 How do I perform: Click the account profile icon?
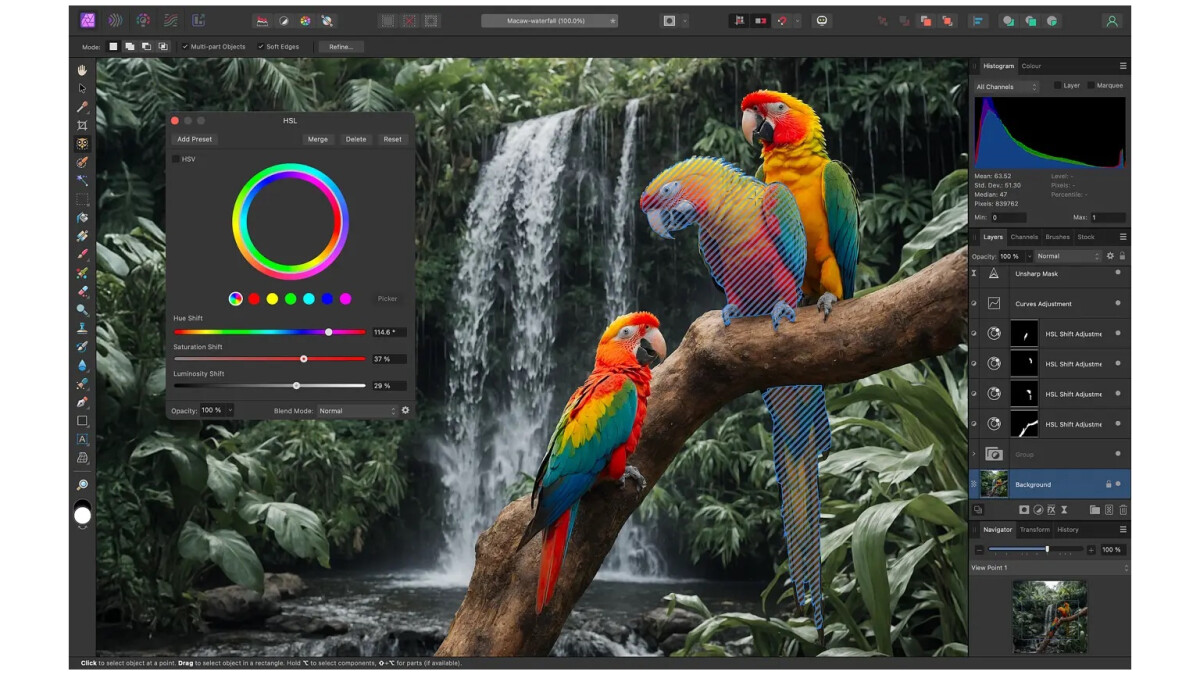point(1111,20)
